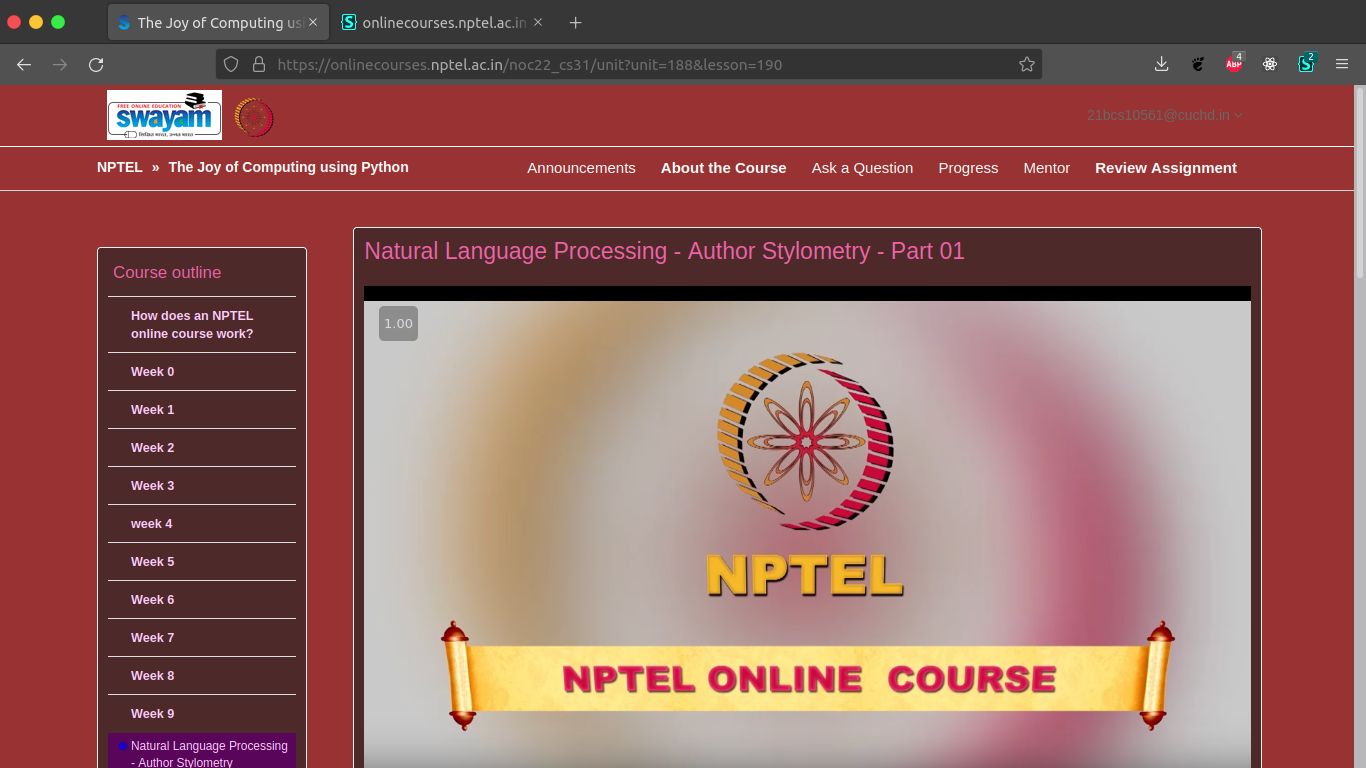Open the shield tracking protection icon

pos(231,64)
